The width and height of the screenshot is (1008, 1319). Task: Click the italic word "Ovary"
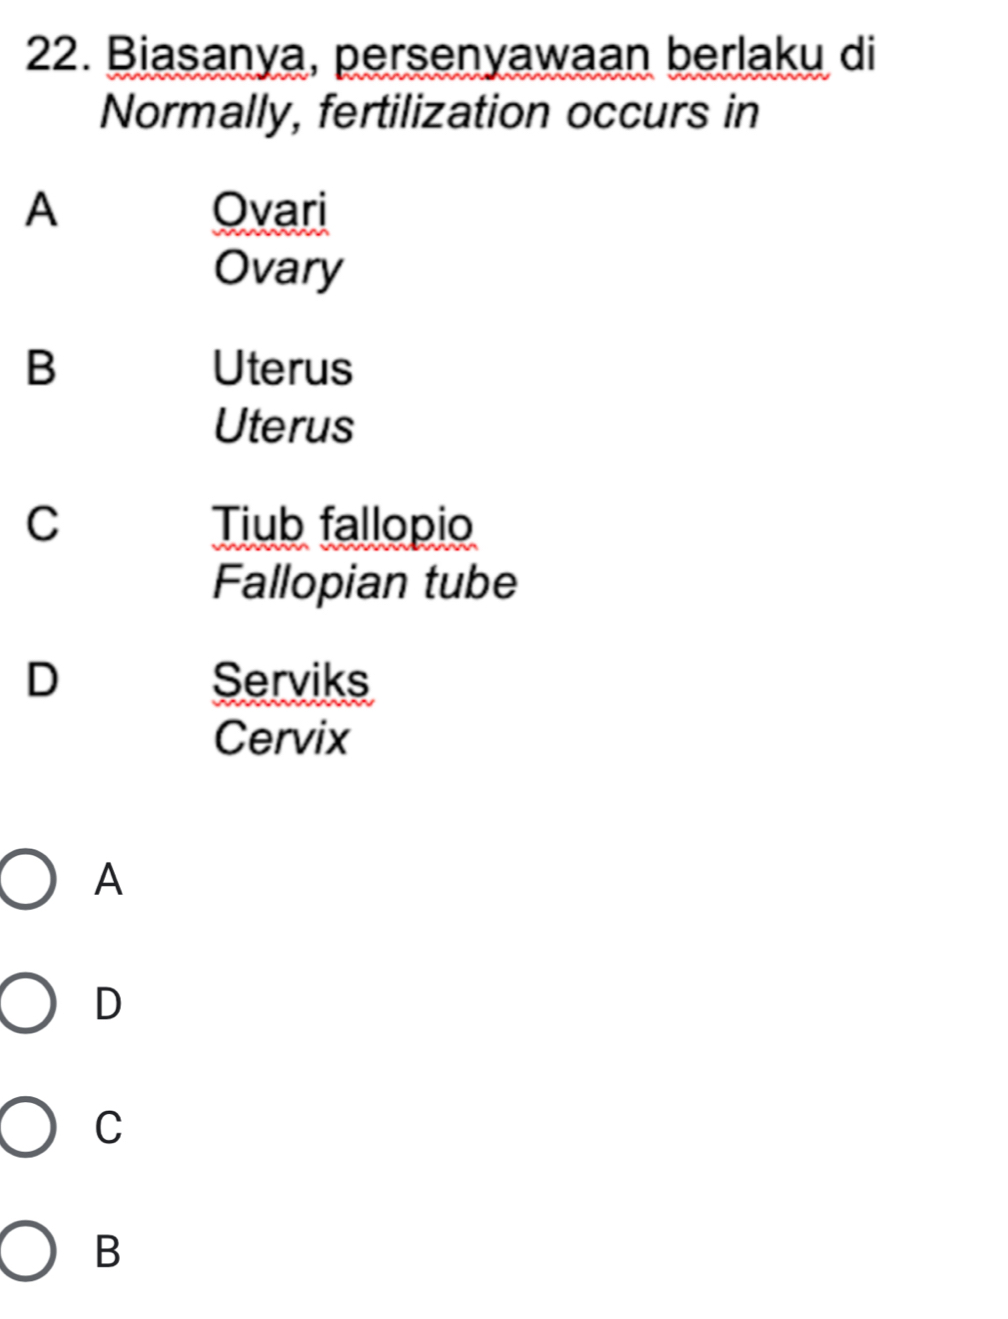[277, 269]
